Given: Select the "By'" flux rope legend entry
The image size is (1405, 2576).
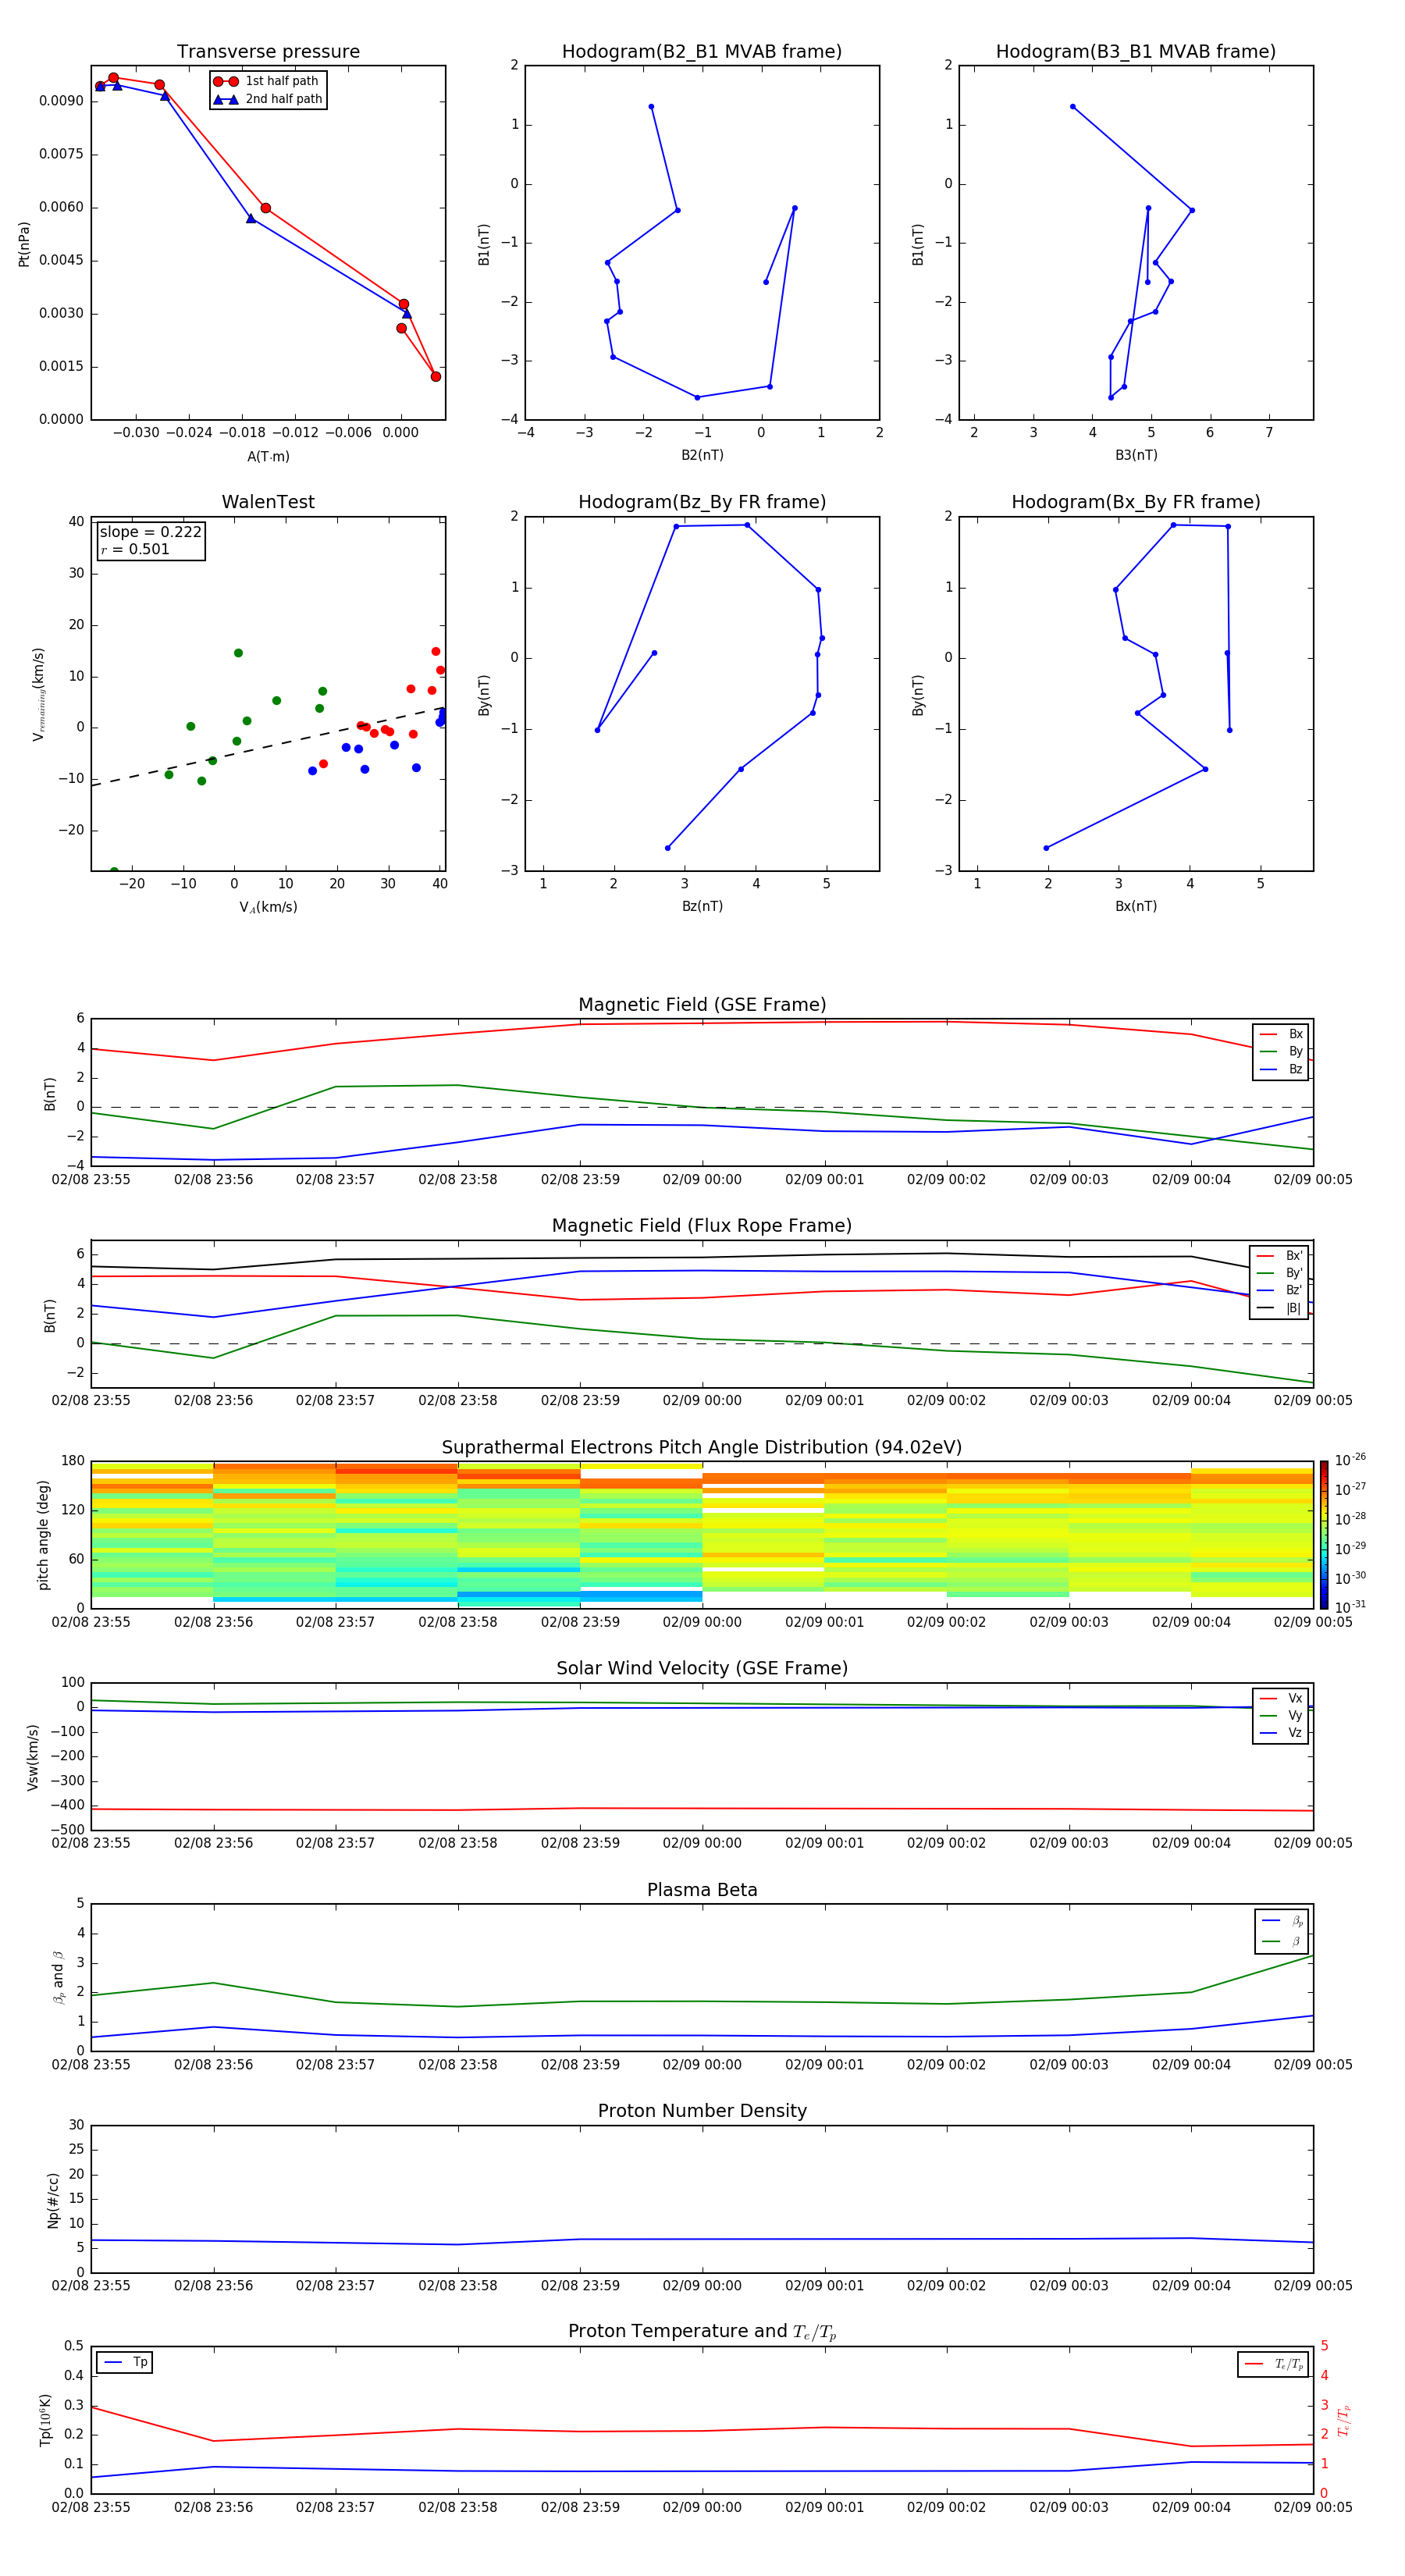Looking at the screenshot, I should (1280, 1273).
